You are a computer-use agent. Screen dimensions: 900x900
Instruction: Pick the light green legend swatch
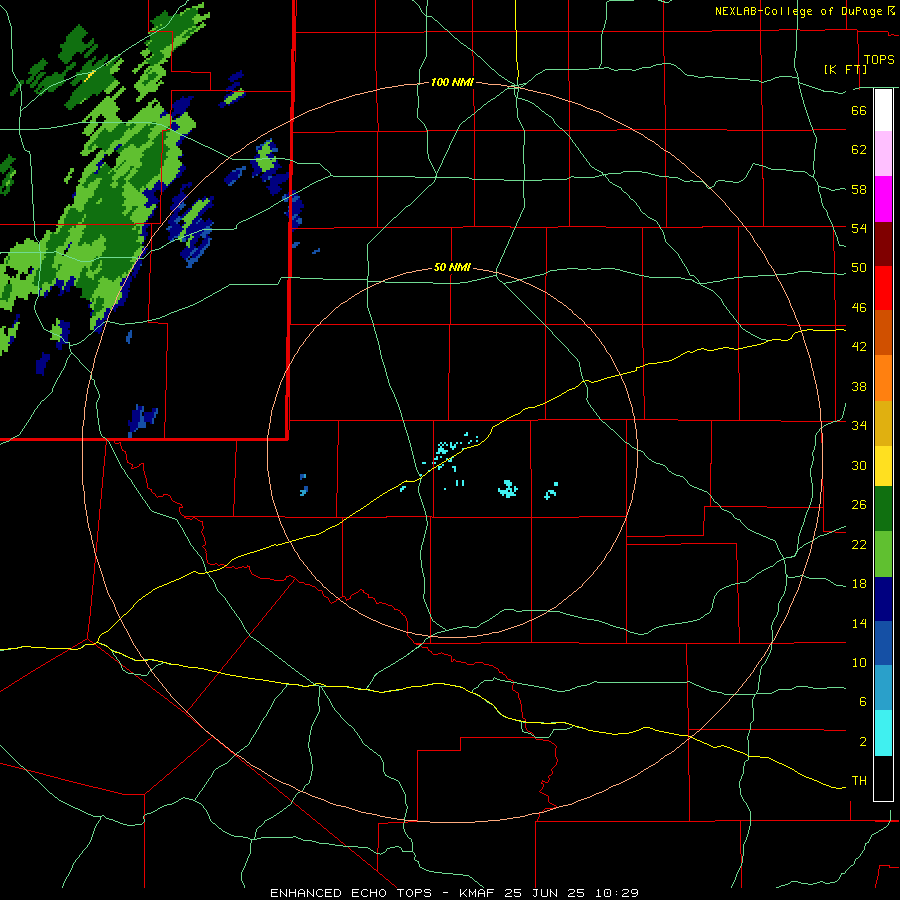tap(883, 554)
